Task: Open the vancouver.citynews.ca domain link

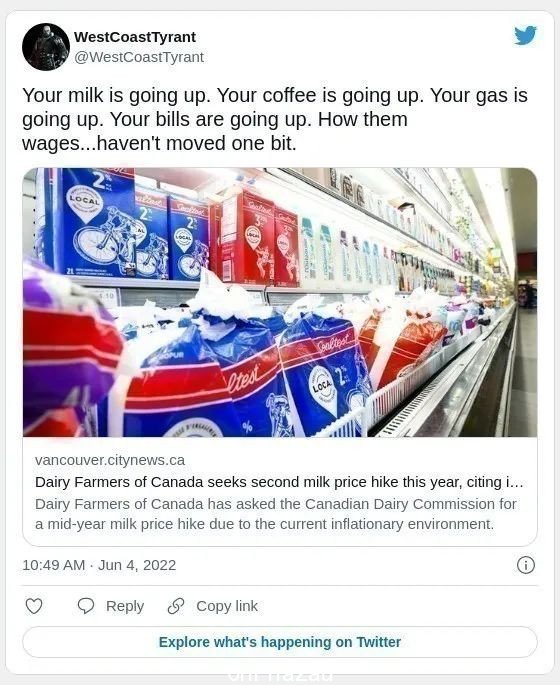Action: [x=110, y=460]
